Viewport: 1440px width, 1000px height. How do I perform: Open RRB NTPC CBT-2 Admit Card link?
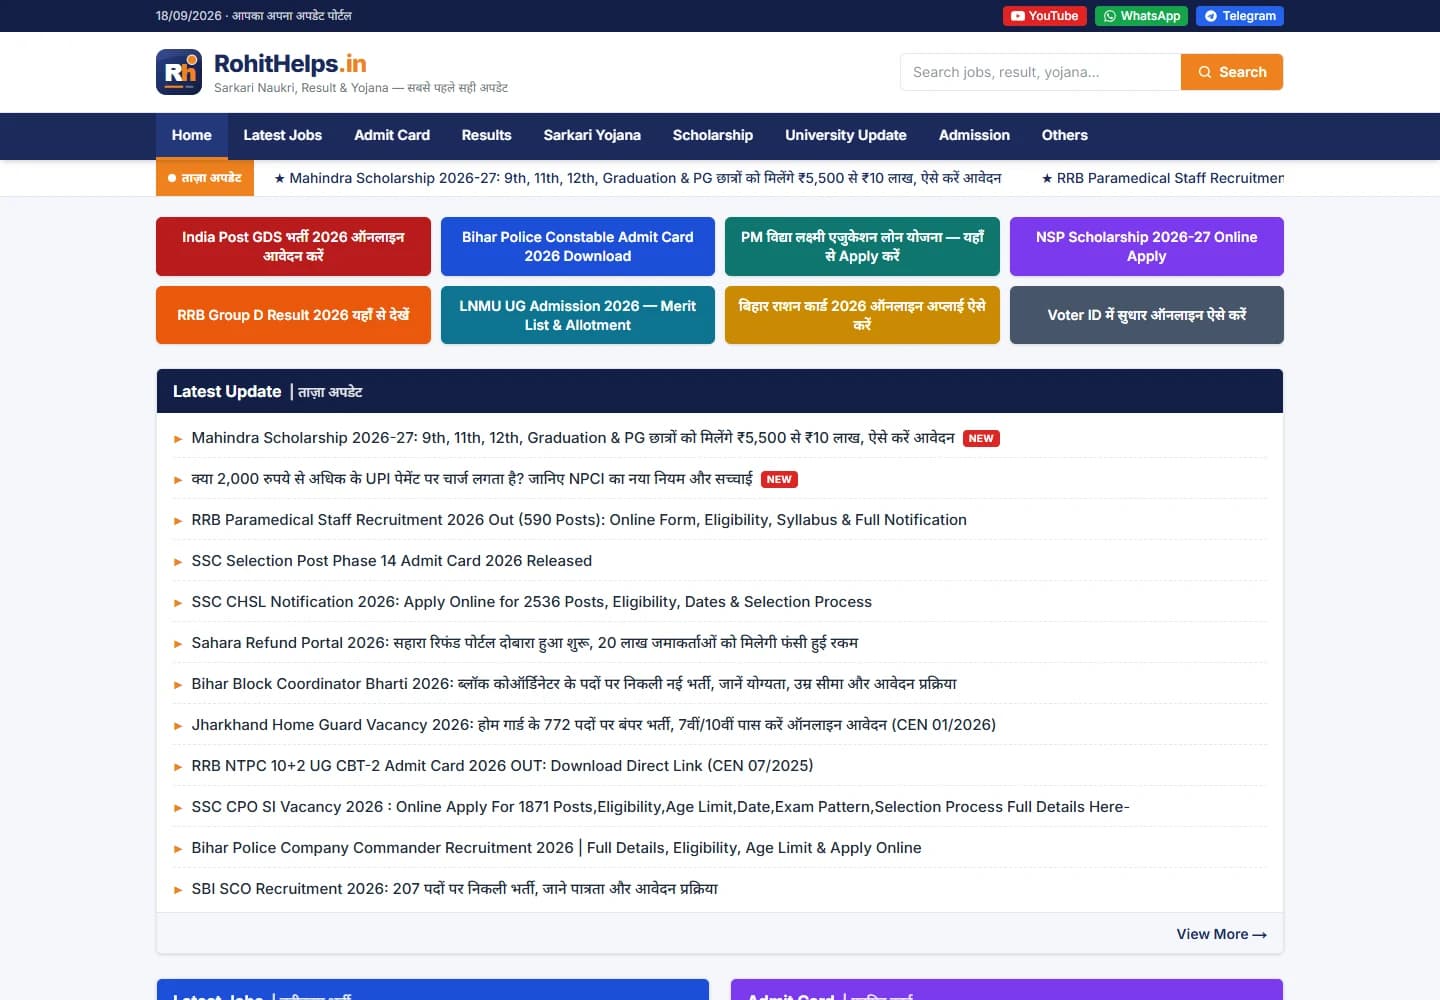point(502,766)
